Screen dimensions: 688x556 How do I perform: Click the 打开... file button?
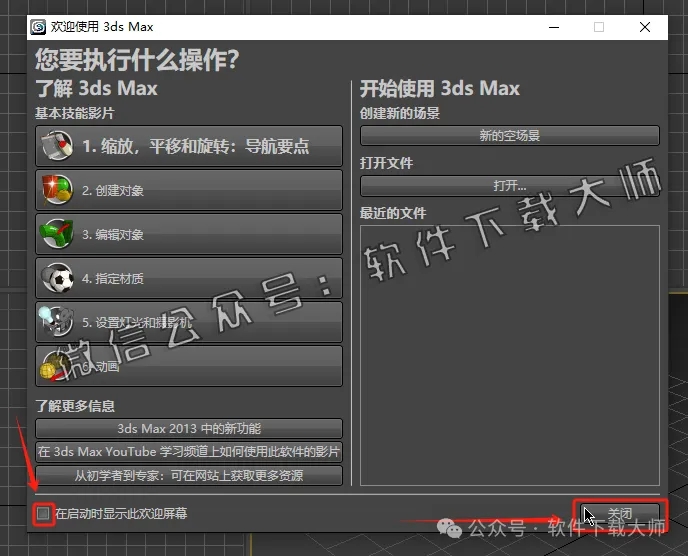(x=509, y=186)
